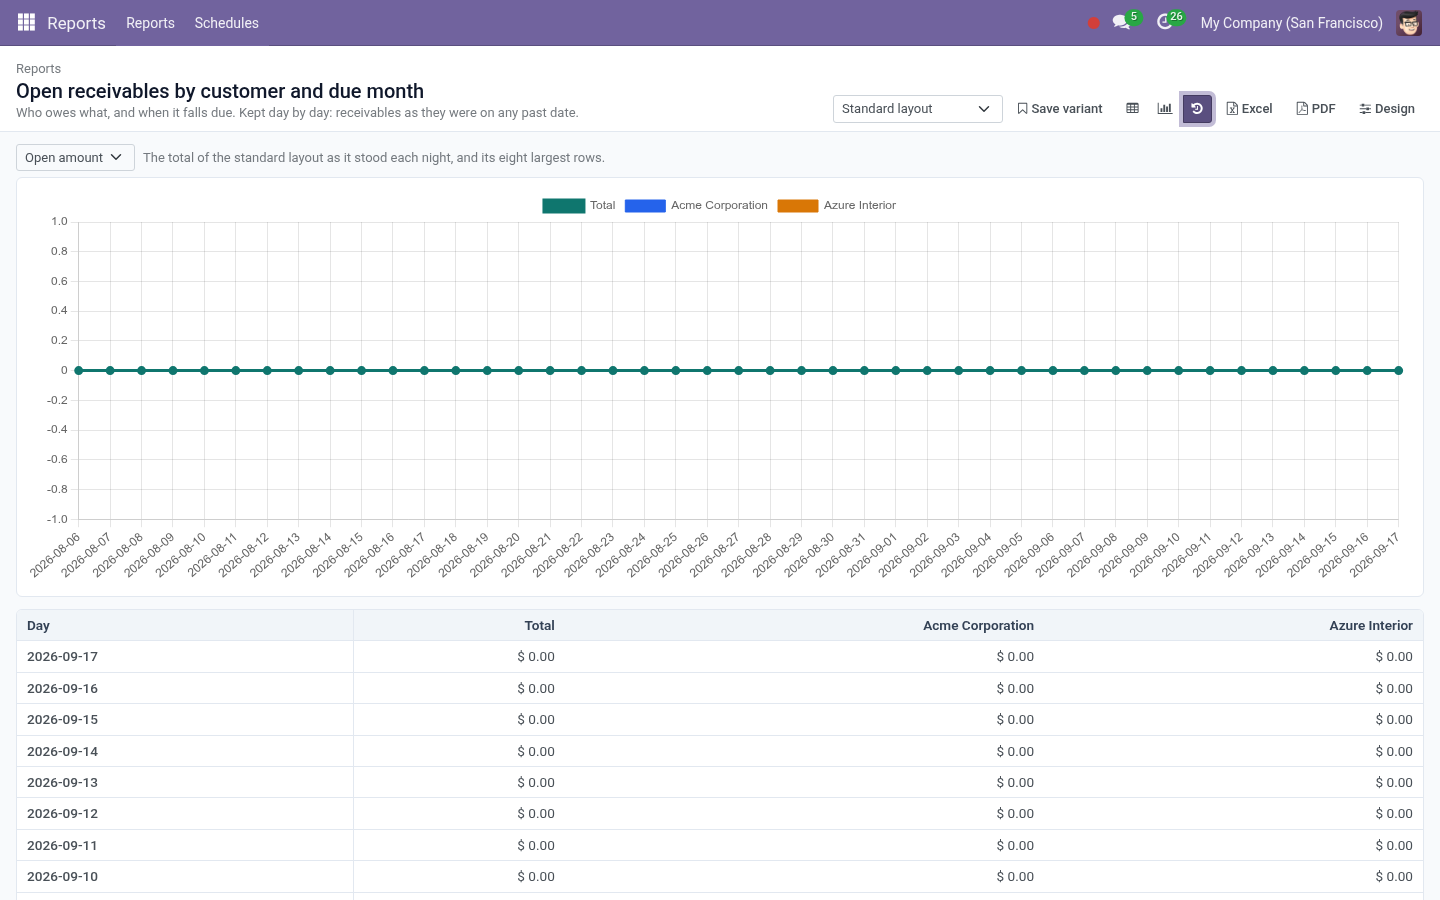The image size is (1440, 900).
Task: Open the Open amount measure dropdown
Action: pyautogui.click(x=75, y=157)
